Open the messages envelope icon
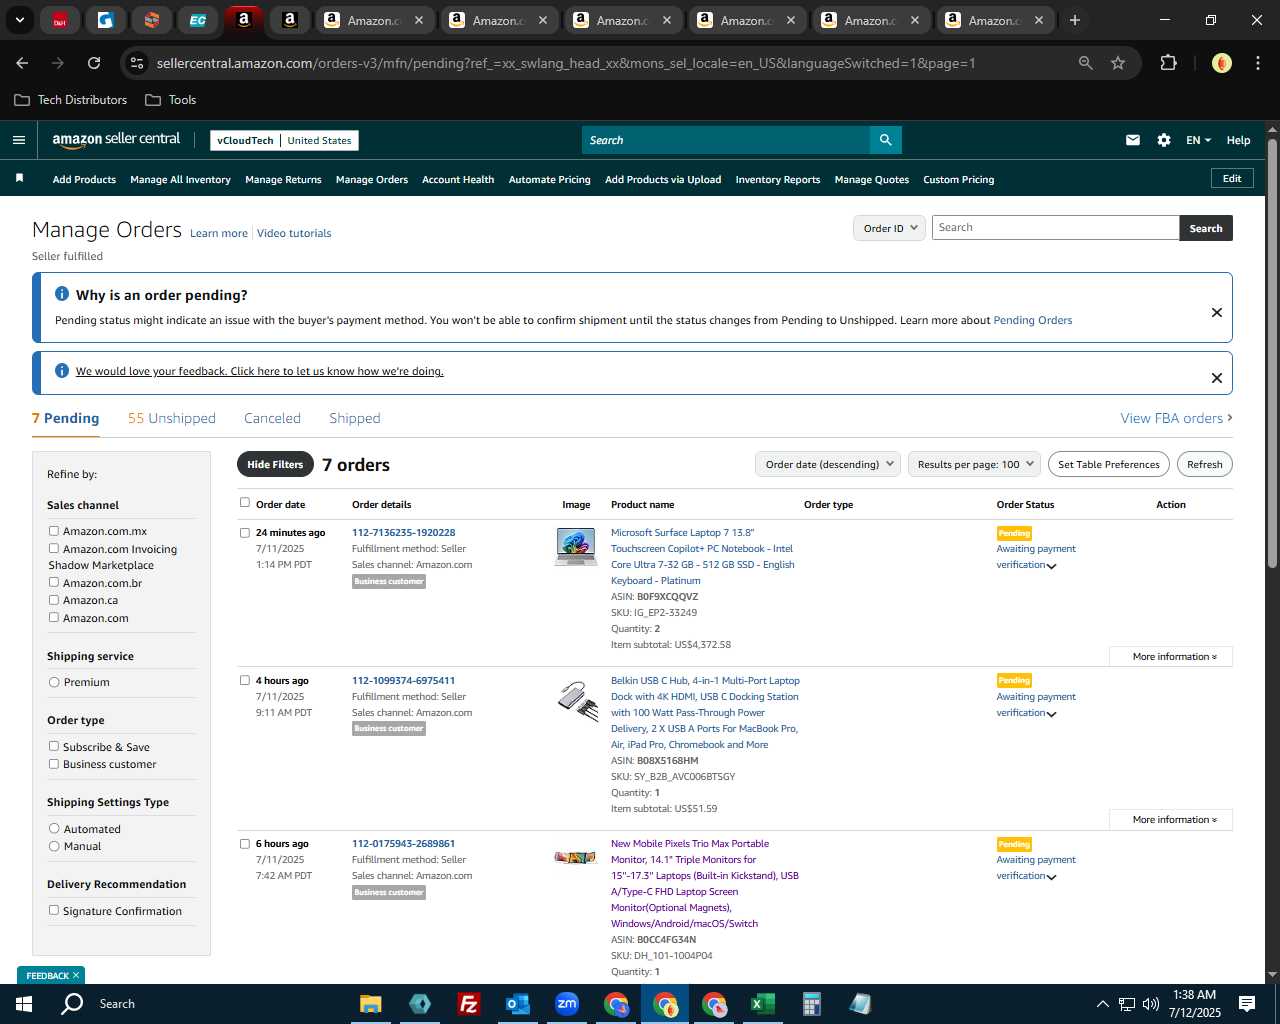1280x1024 pixels. pyautogui.click(x=1133, y=140)
